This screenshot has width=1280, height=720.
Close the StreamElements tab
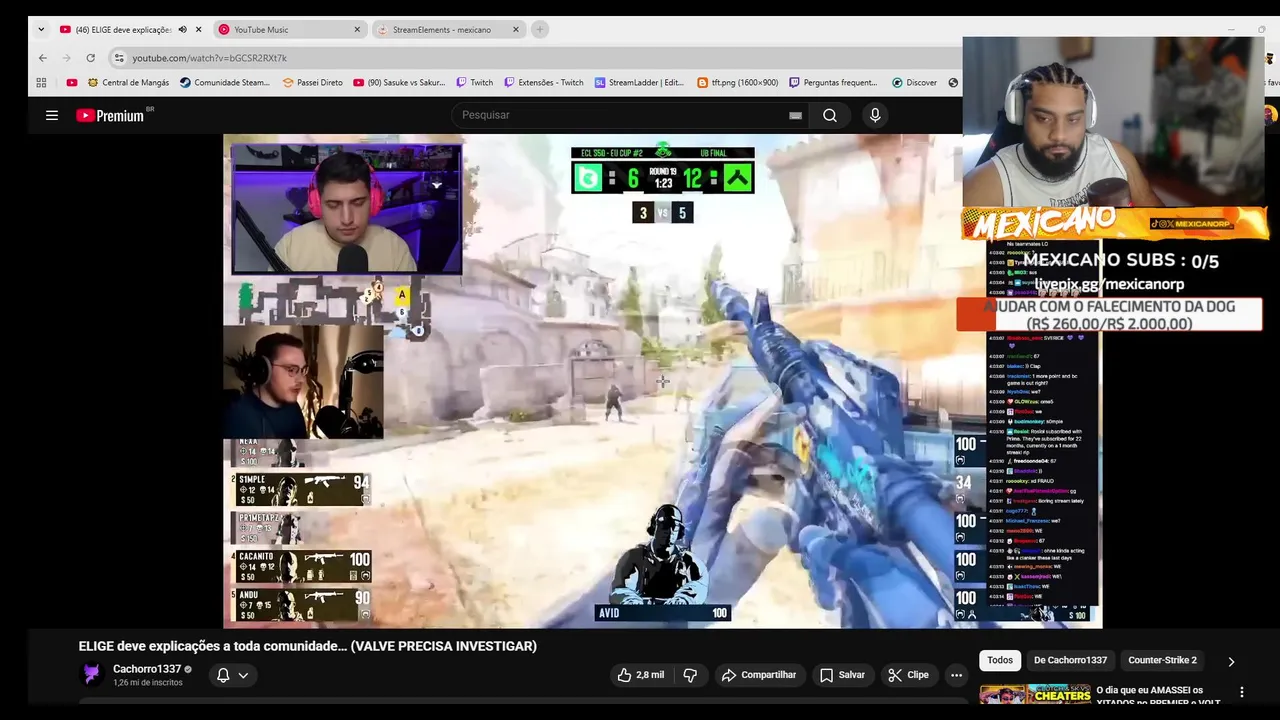coord(516,29)
